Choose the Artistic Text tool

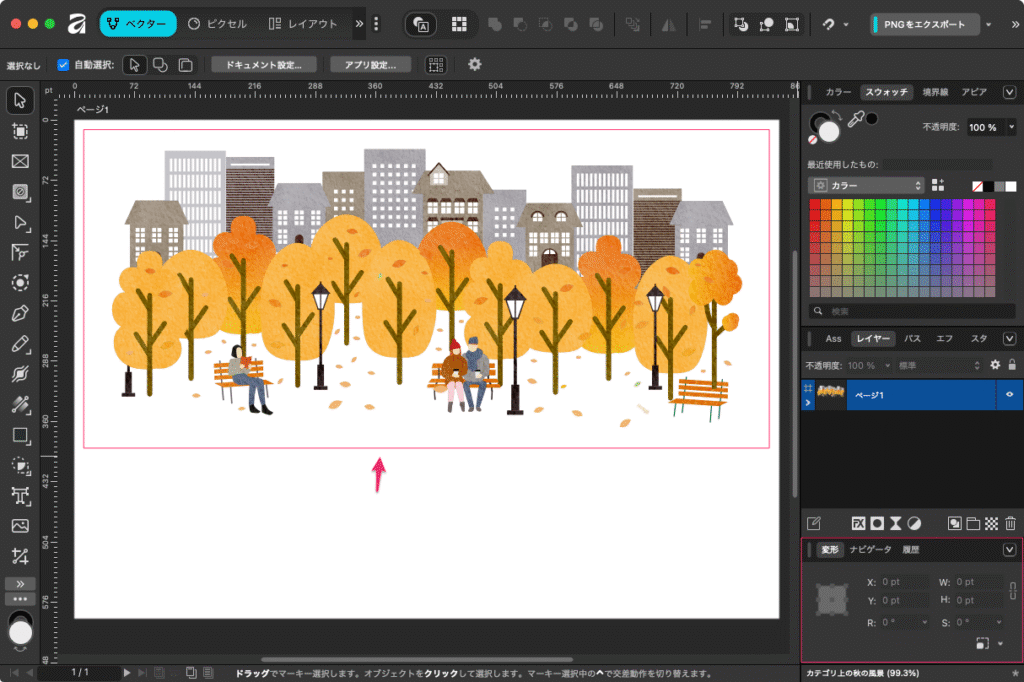click(x=20, y=495)
